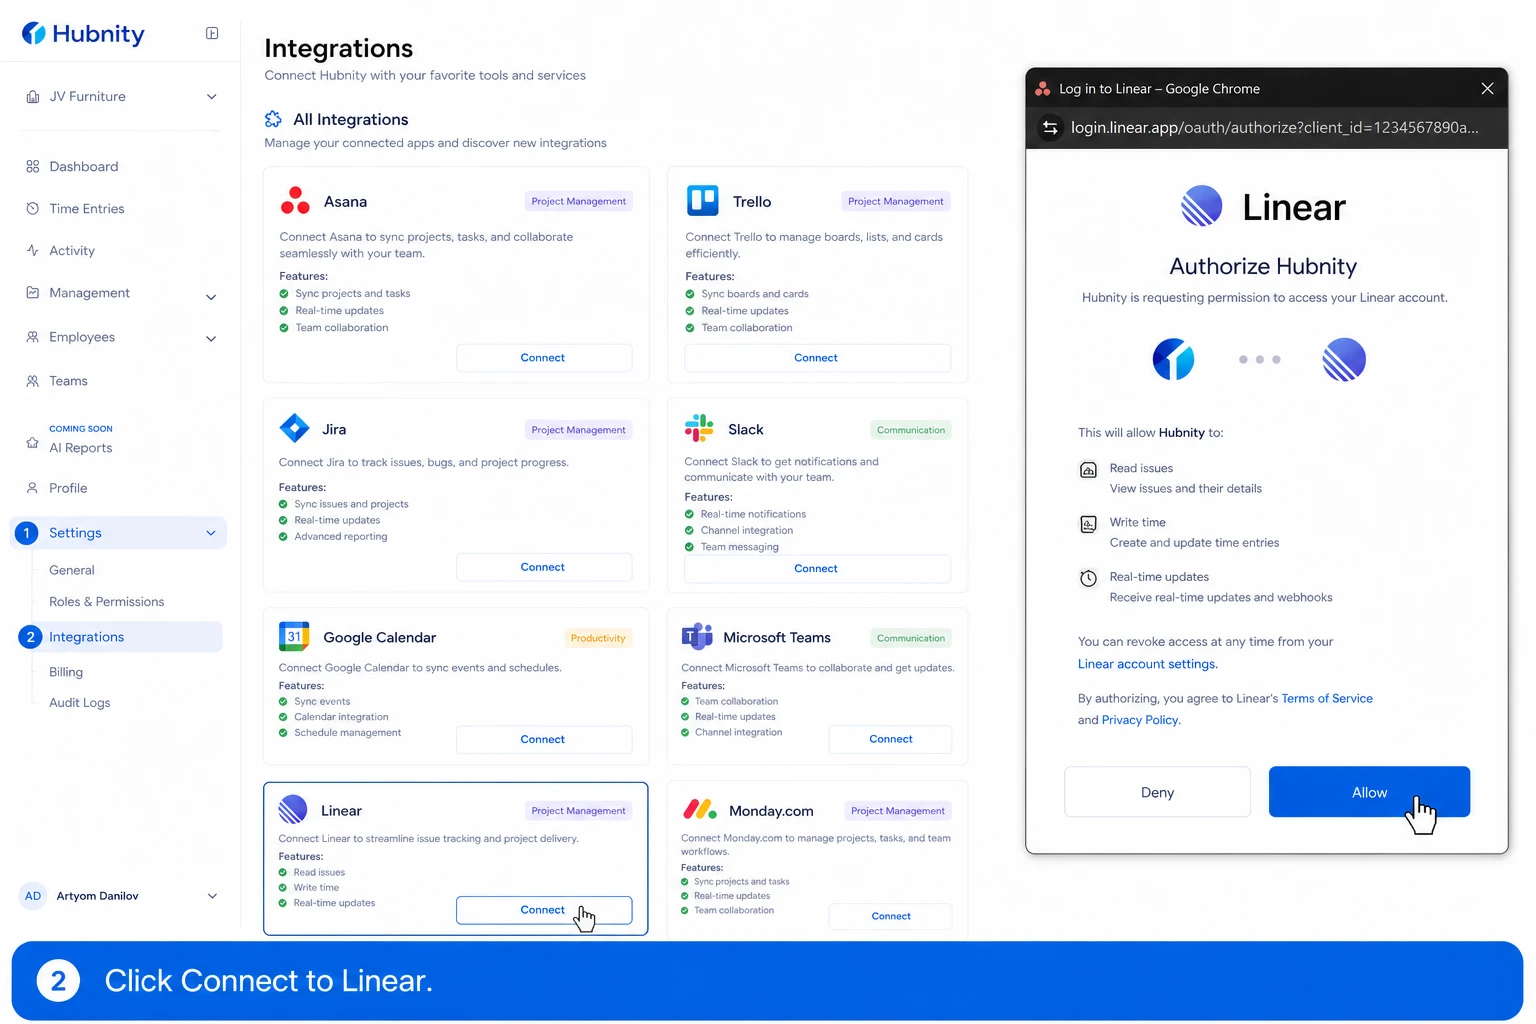Click the Teams people icon
Viewport: 1536px width, 1024px height.
click(x=33, y=381)
